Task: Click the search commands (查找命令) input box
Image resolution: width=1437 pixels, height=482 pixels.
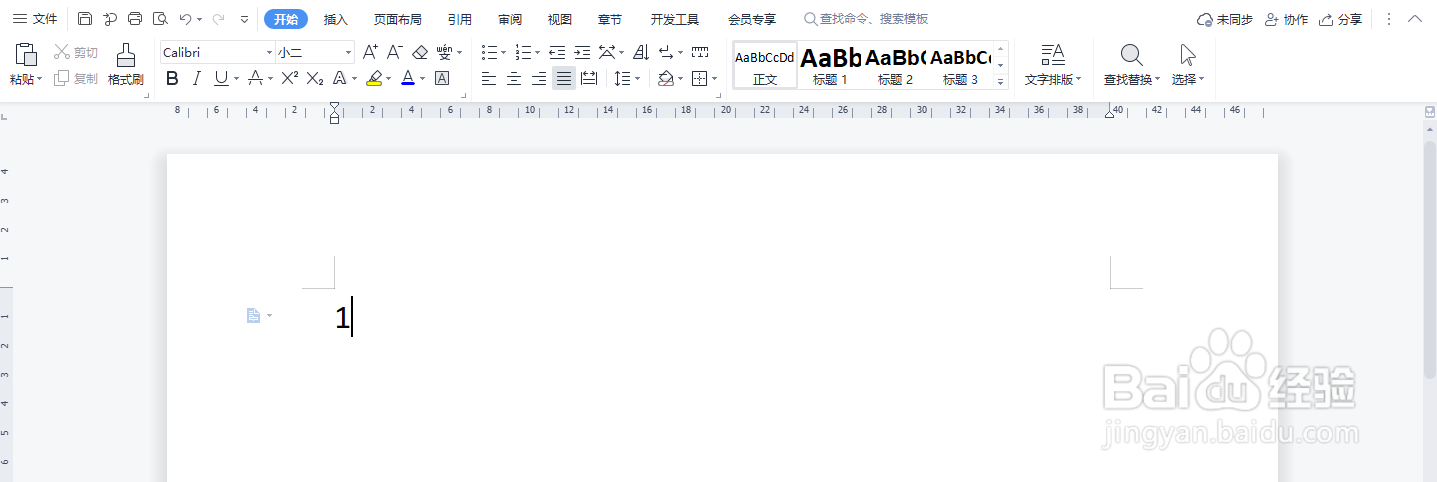Action: click(x=866, y=19)
